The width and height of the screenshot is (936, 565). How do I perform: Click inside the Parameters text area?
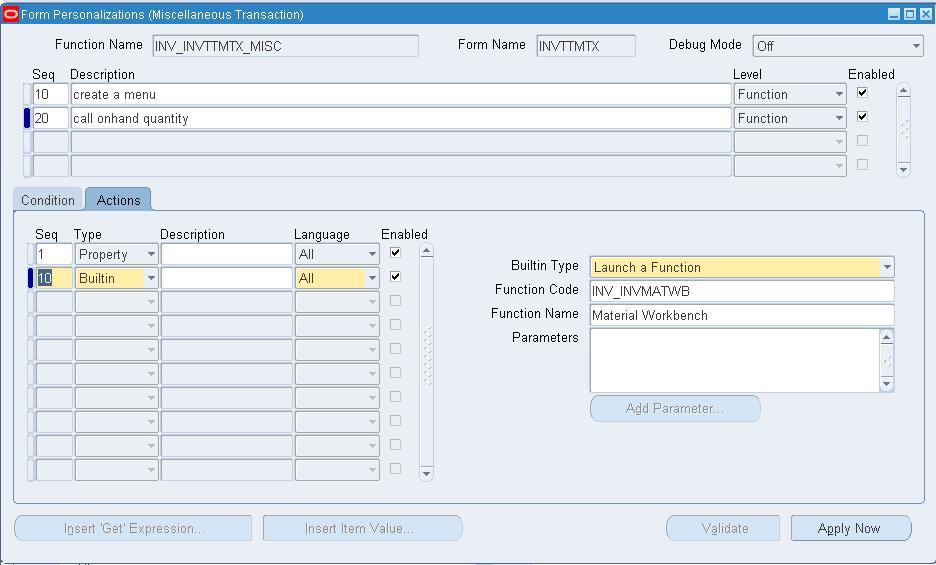[x=735, y=360]
